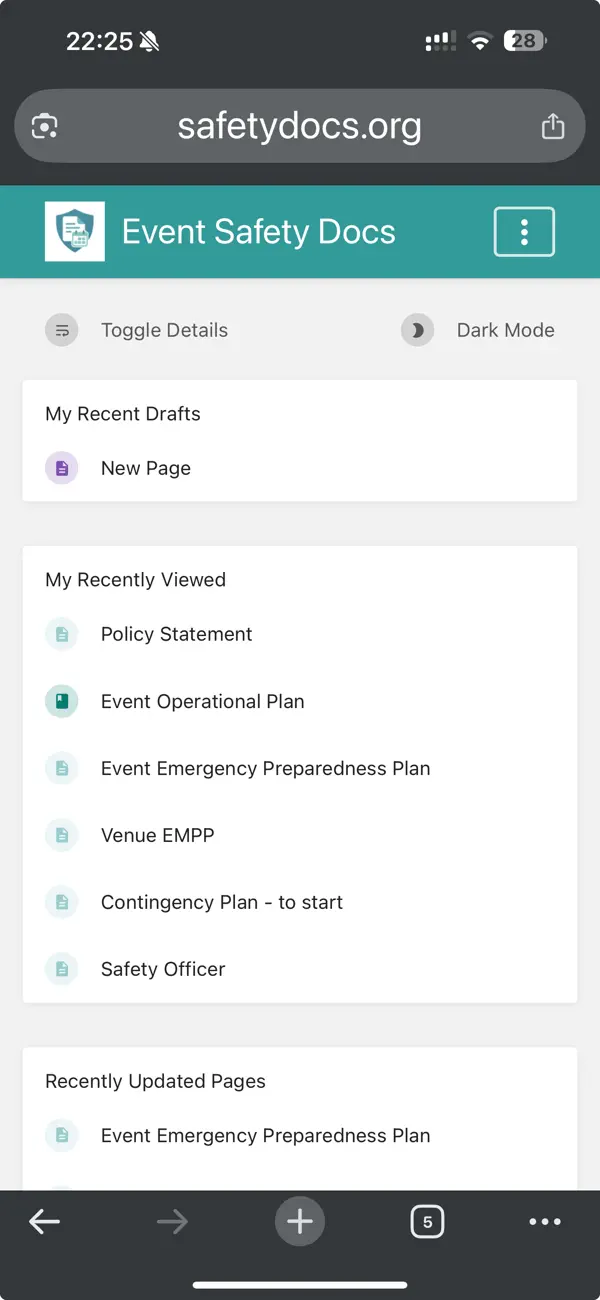Click the purple draft icon beside New Page

click(x=62, y=468)
